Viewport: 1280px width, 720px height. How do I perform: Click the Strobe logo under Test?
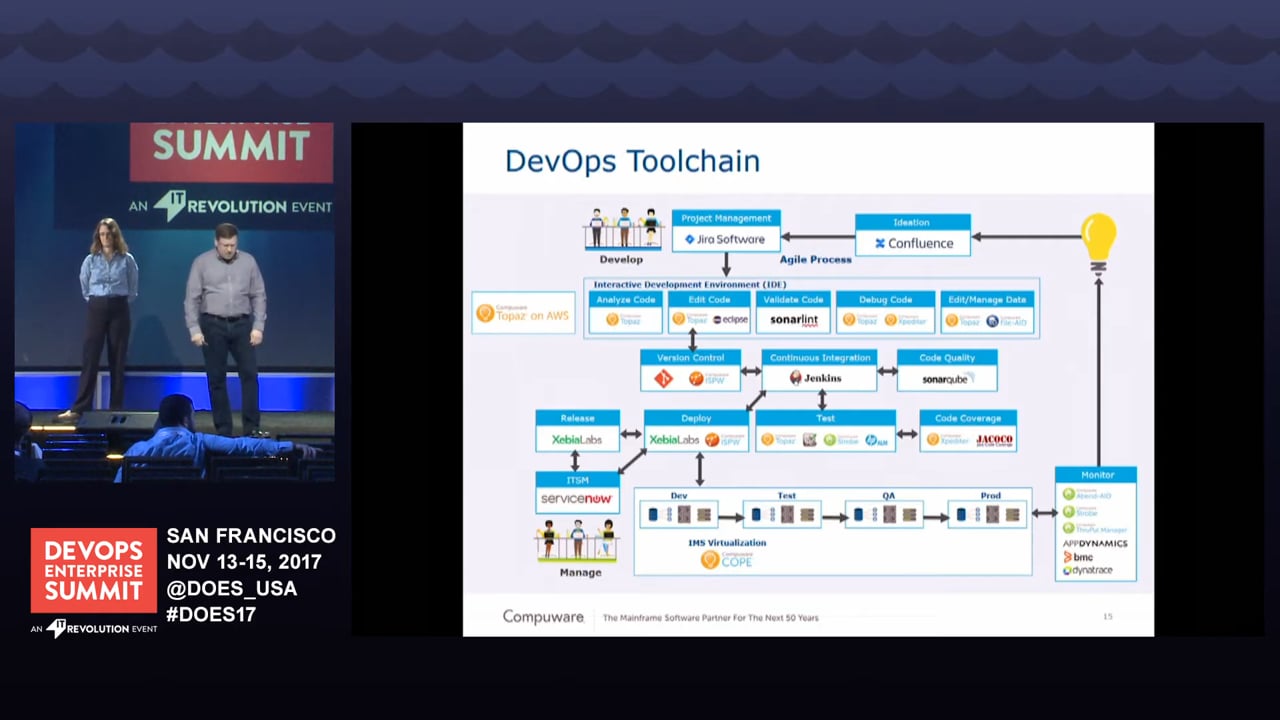841,440
